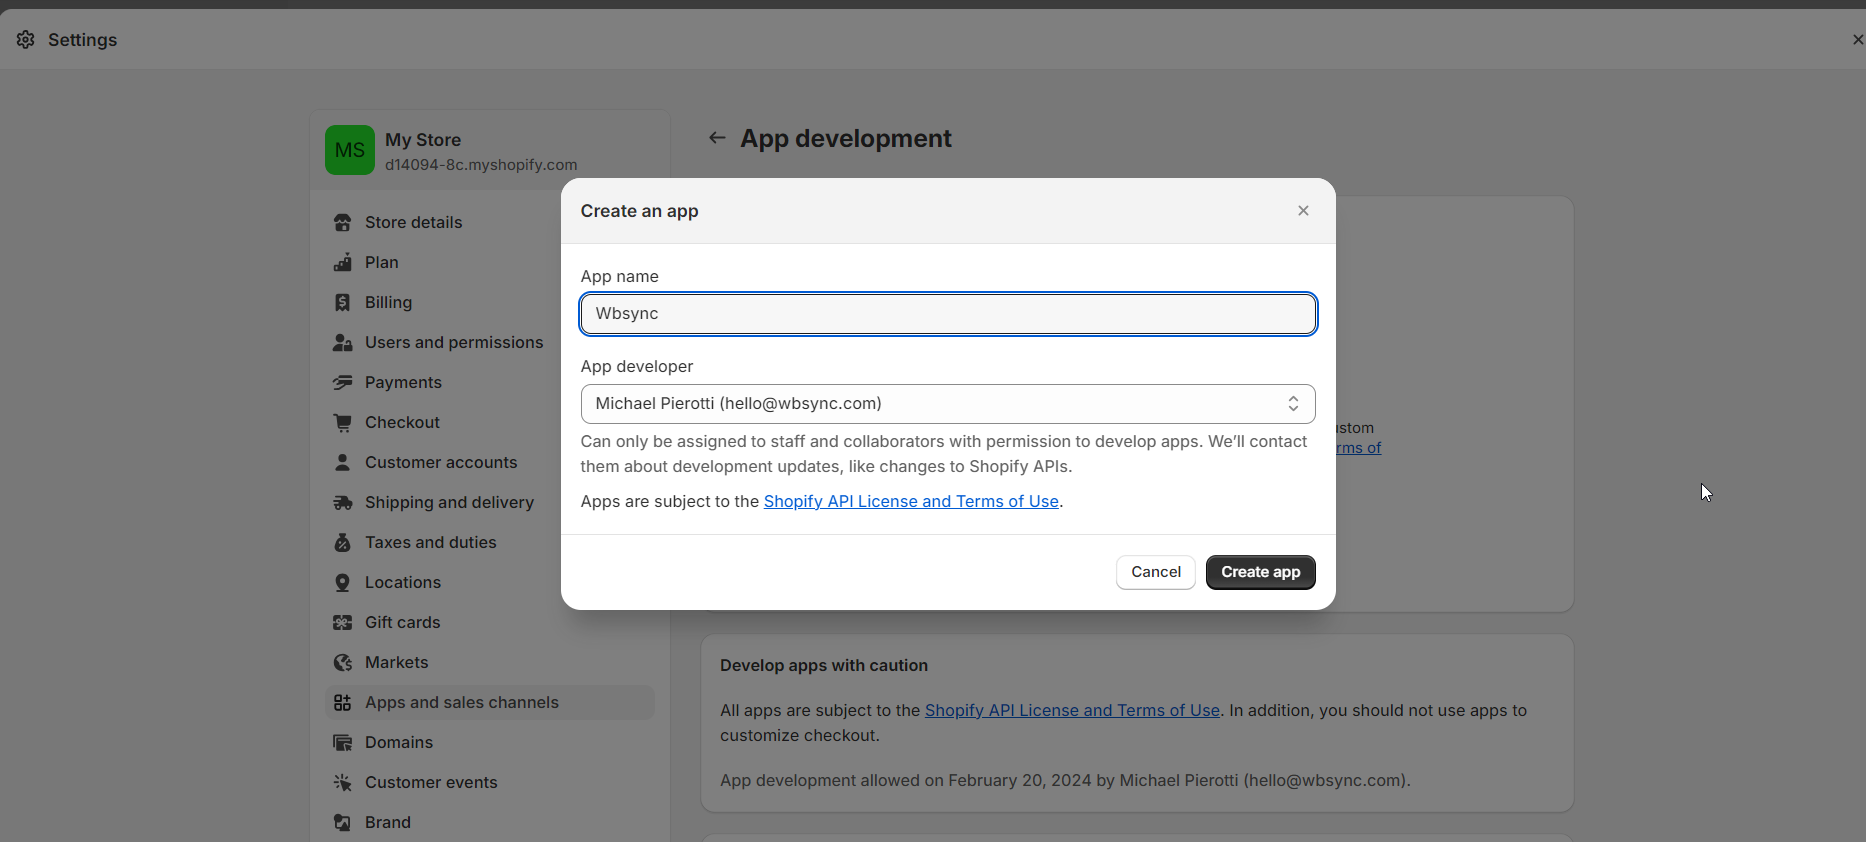Go to Shipping and delivery settings
The image size is (1866, 842).
[449, 502]
